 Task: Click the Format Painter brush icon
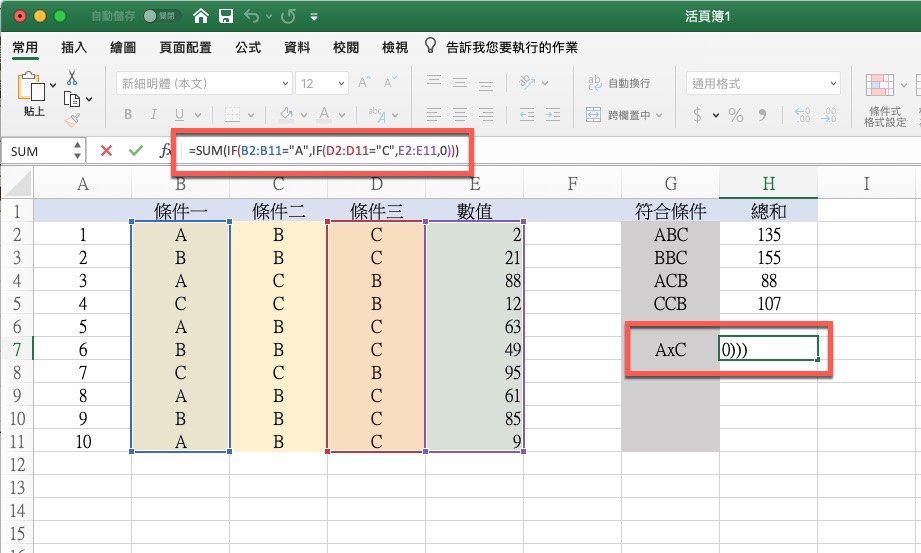72,120
